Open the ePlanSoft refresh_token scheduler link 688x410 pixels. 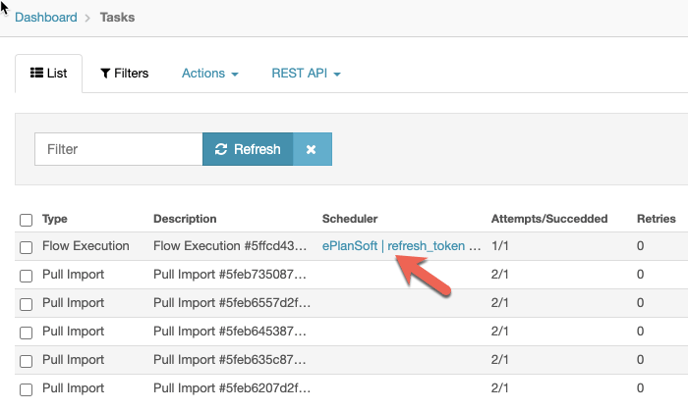tap(402, 245)
